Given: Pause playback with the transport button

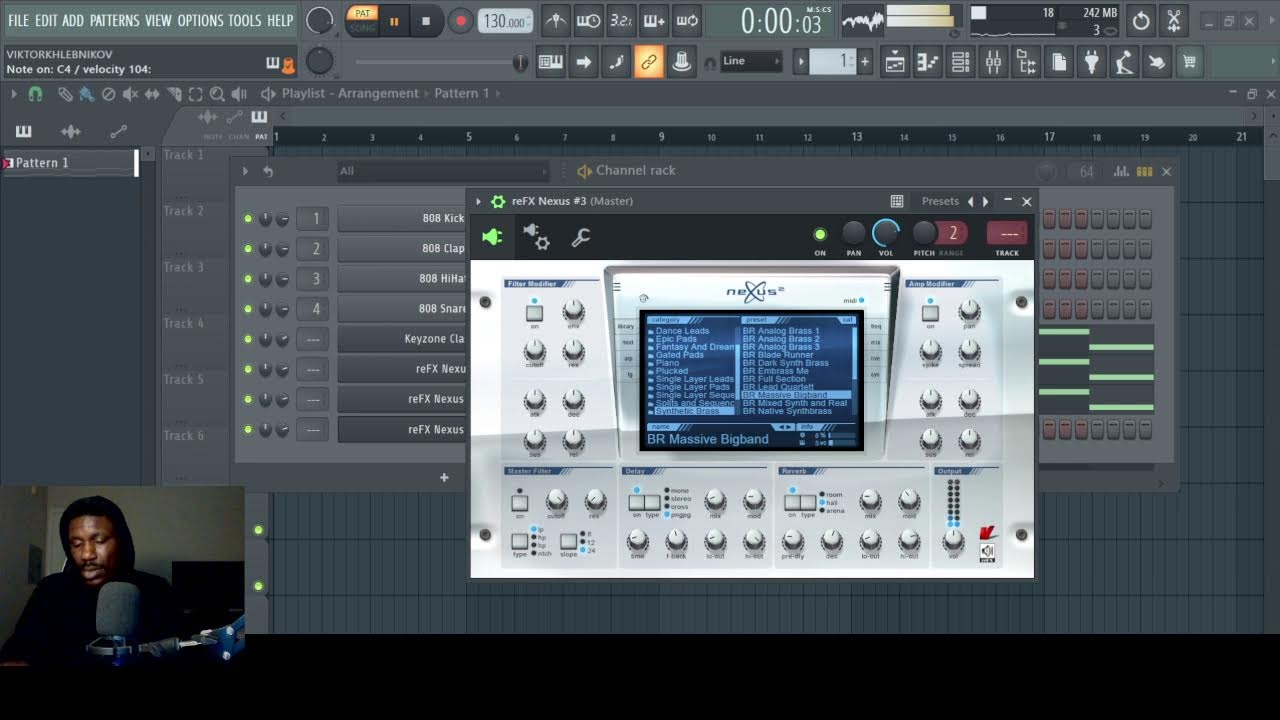Looking at the screenshot, I should pyautogui.click(x=394, y=20).
